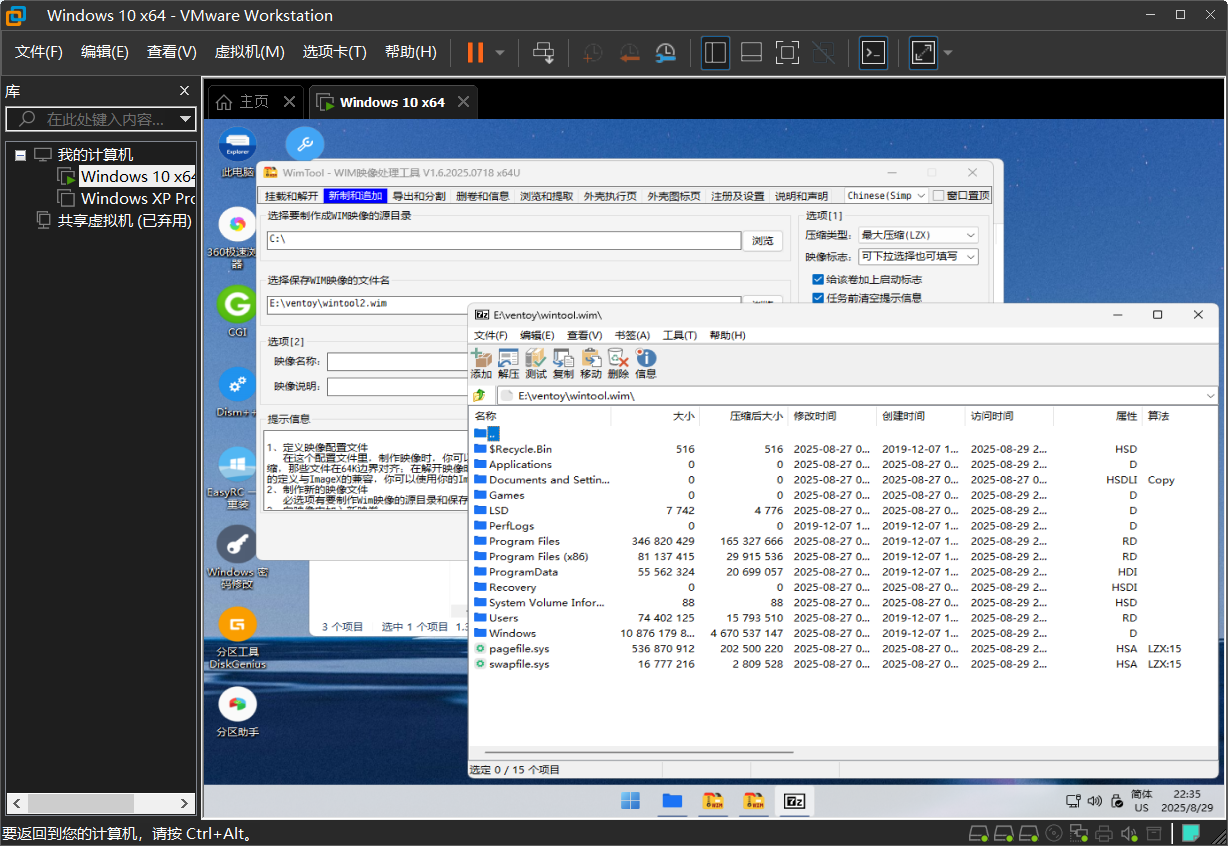Screen dimensions: 1228x846
Task: Open the VMware 选项卡(T) menu
Action: point(335,52)
